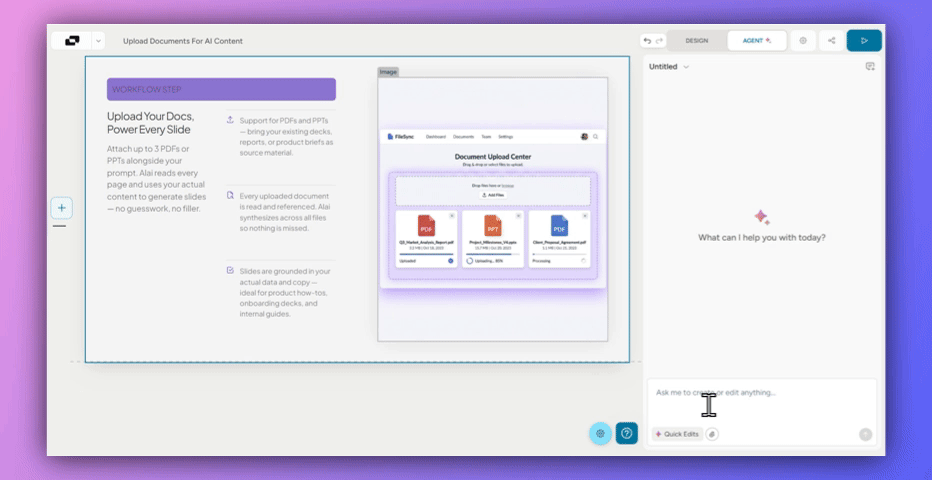
Task: Click the document search icon beside 'Every uploaded document'
Action: click(x=230, y=195)
